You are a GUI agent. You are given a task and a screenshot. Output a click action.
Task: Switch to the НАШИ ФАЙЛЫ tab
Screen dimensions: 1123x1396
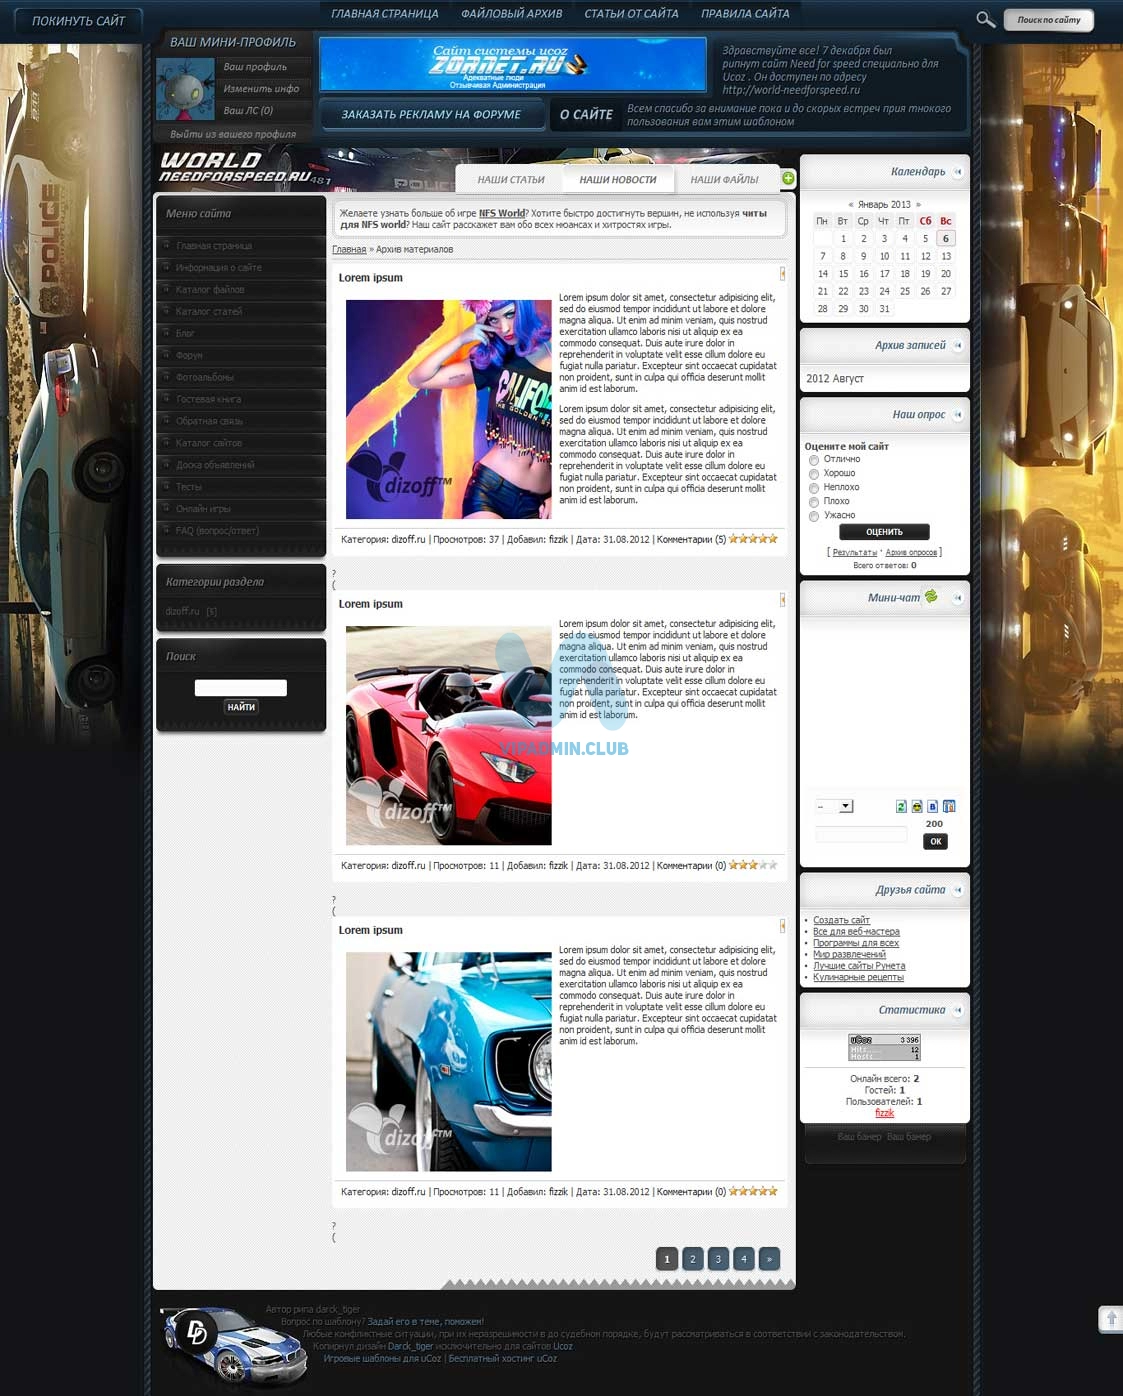(x=724, y=179)
